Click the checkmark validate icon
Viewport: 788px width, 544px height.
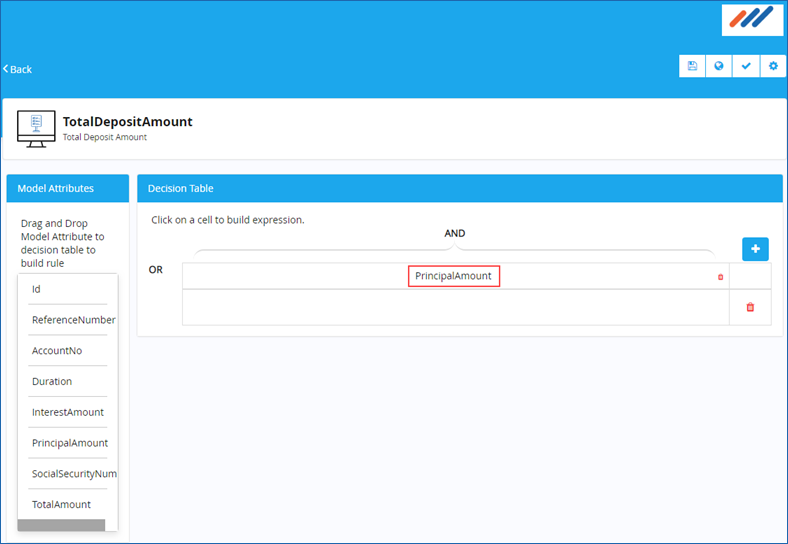point(746,66)
